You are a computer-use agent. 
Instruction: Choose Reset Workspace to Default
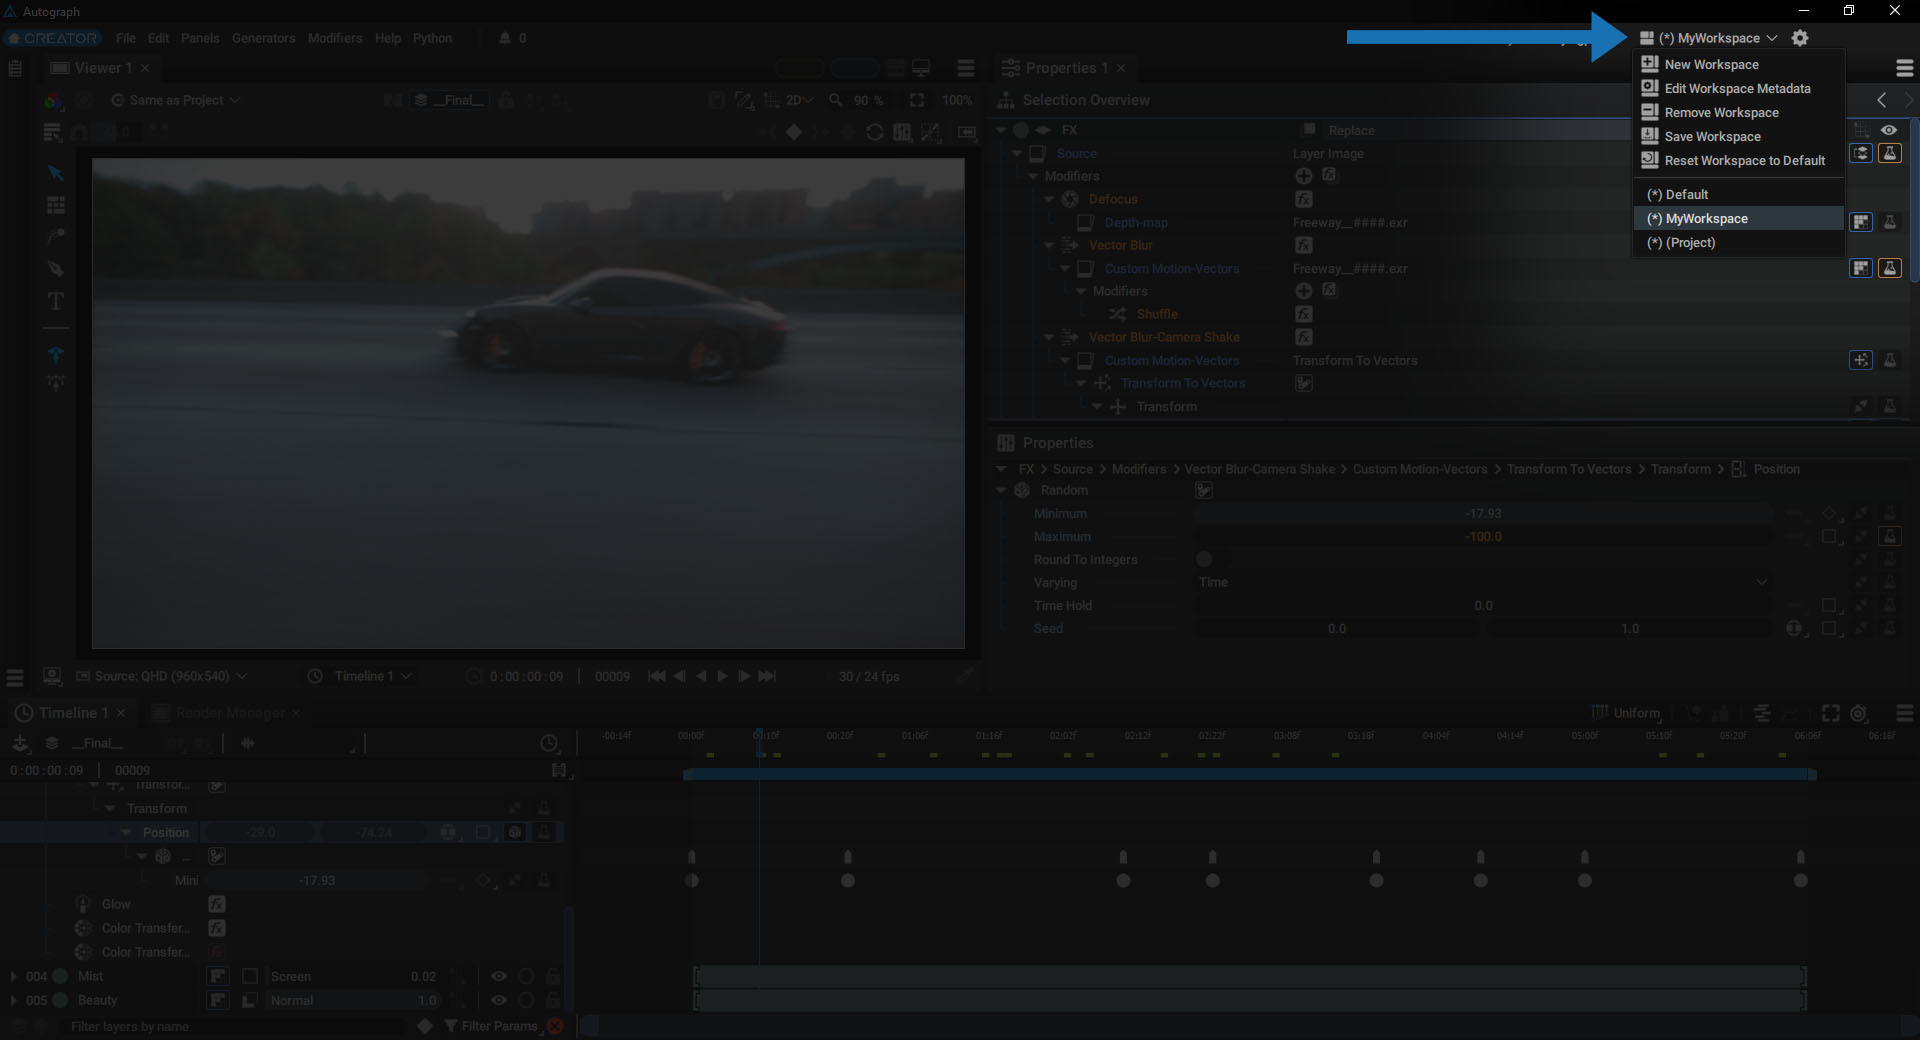[x=1738, y=160]
